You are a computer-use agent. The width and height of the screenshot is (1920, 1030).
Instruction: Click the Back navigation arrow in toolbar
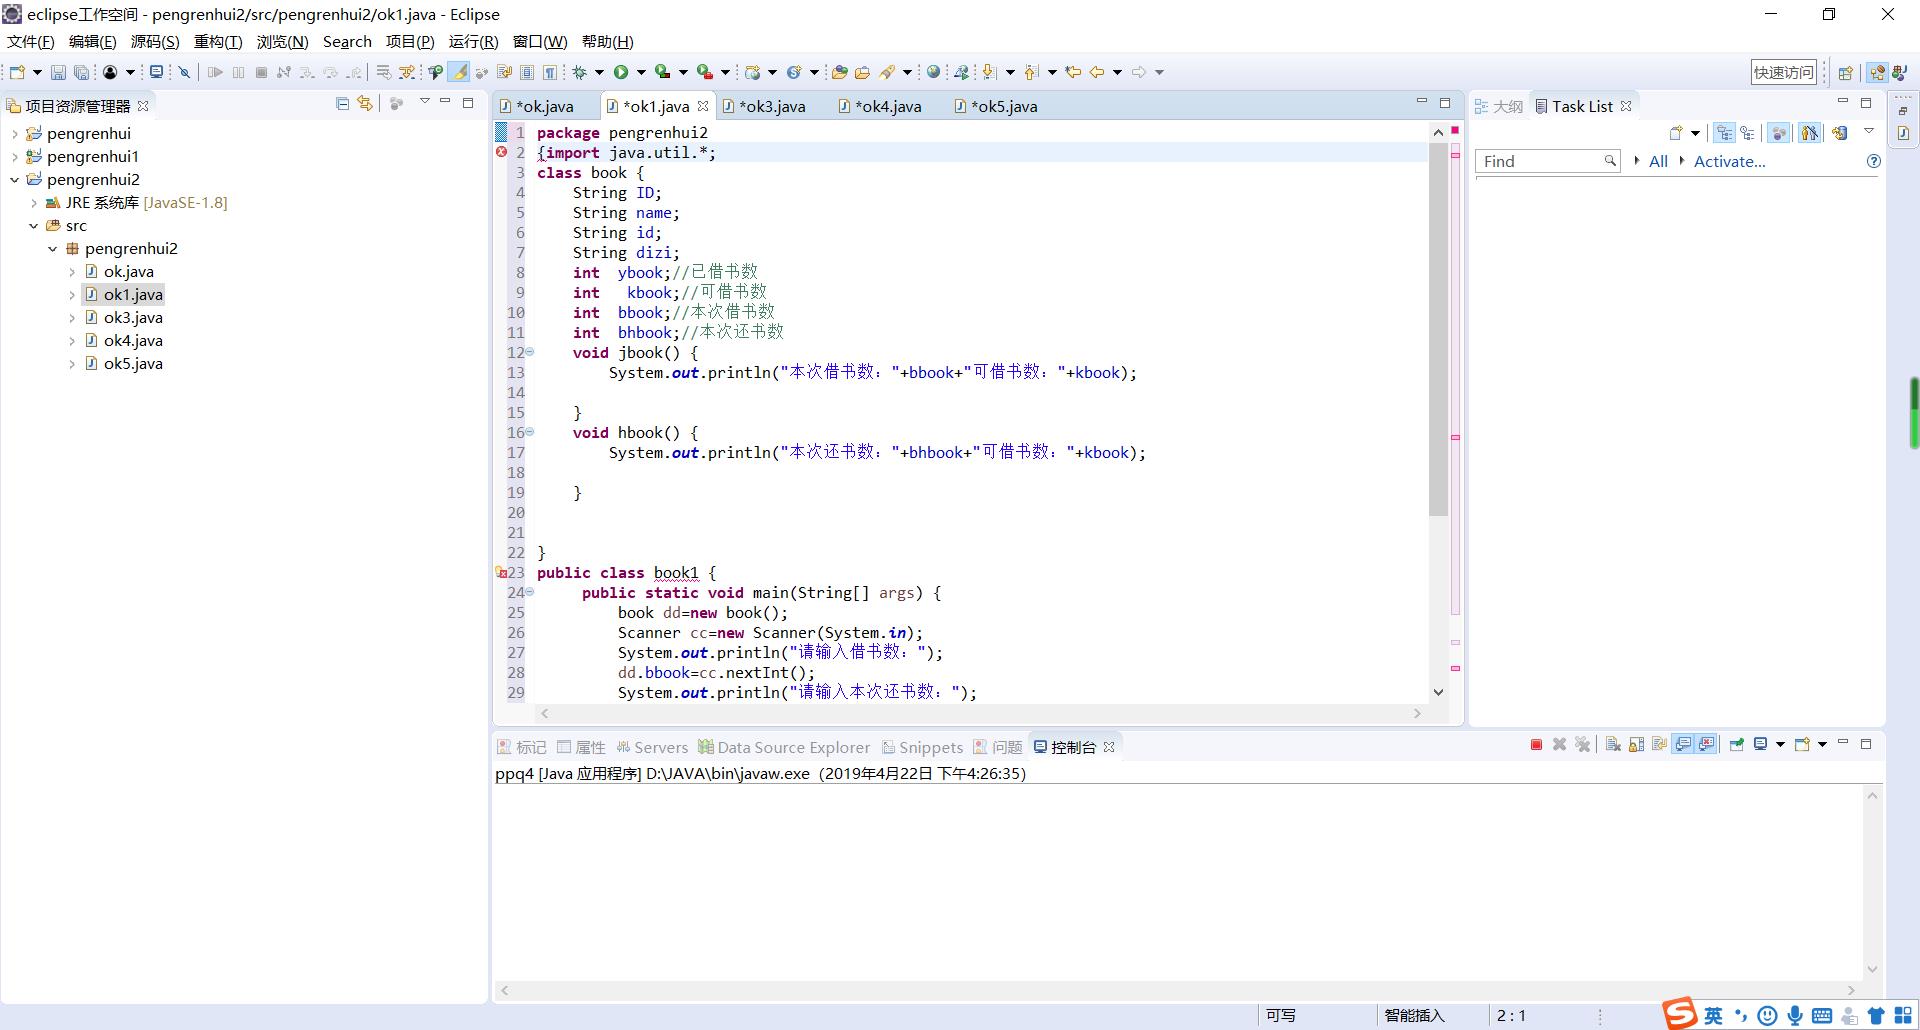point(1097,72)
